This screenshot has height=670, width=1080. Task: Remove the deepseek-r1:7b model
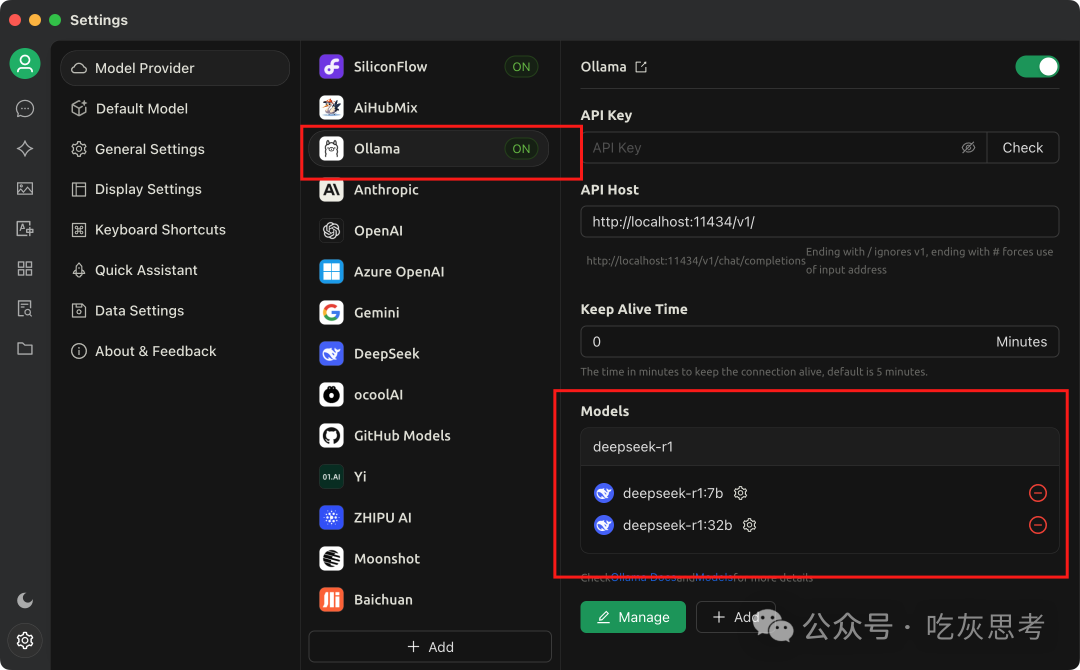click(x=1037, y=493)
